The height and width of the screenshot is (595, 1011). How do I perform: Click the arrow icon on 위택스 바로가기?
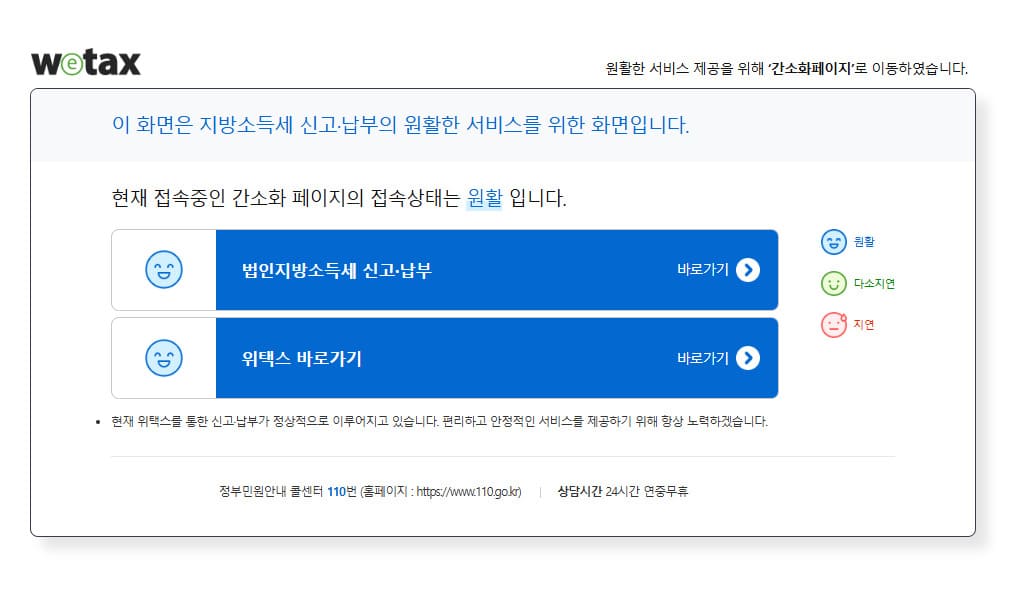tap(748, 358)
